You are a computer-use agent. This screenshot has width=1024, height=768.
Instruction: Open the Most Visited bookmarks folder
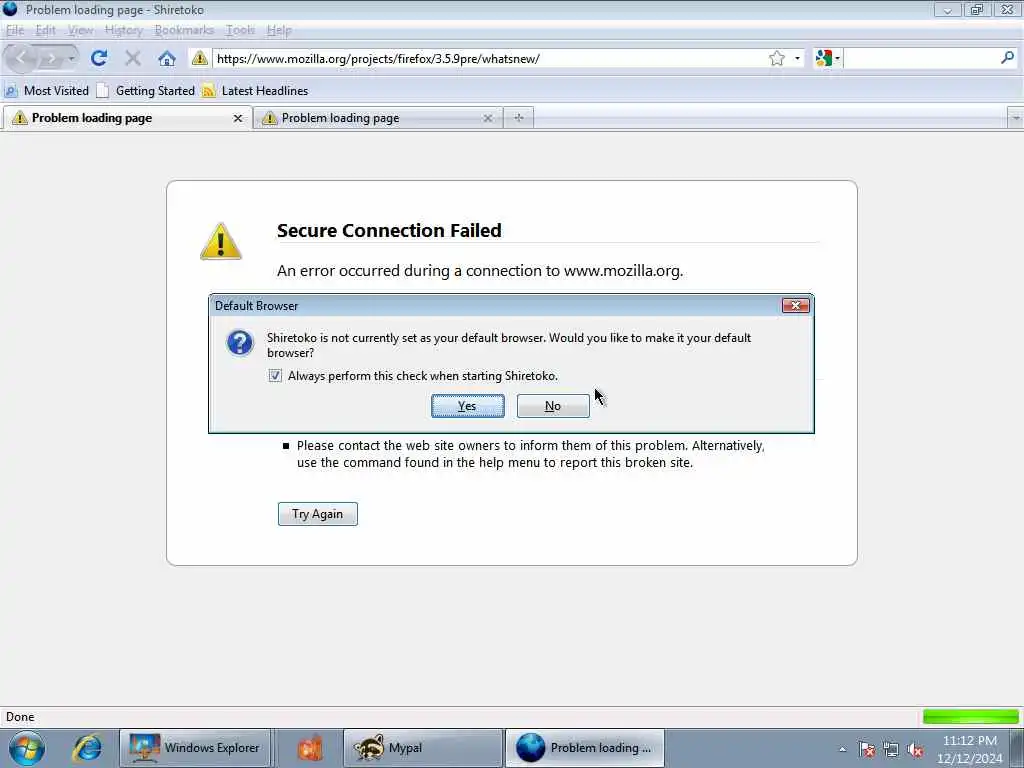46,91
